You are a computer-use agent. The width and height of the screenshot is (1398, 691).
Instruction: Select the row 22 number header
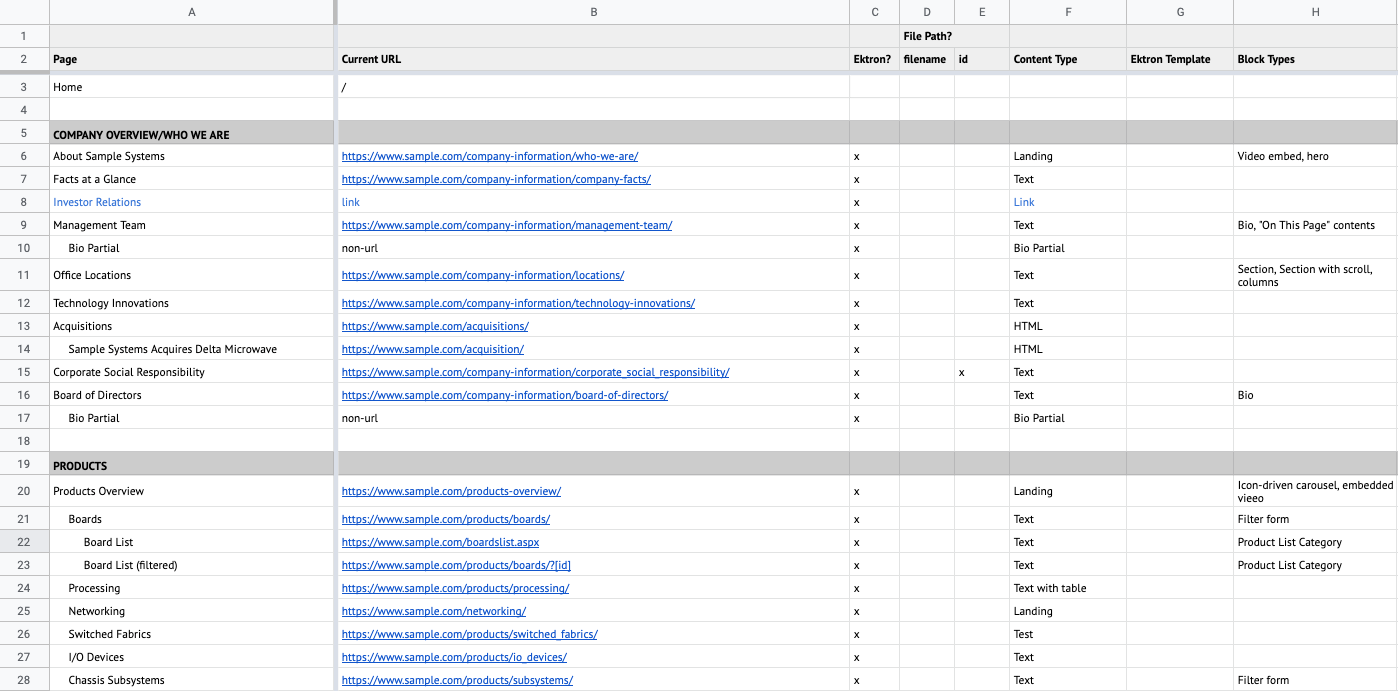point(24,542)
